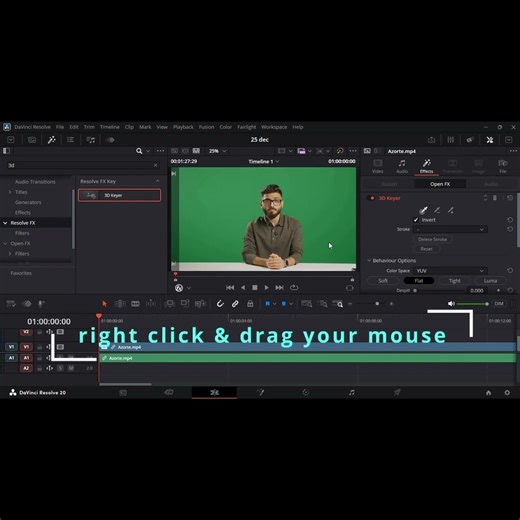This screenshot has width=520, height=520.
Task: Open the Color Space YUV dropdown
Action: coord(450,271)
